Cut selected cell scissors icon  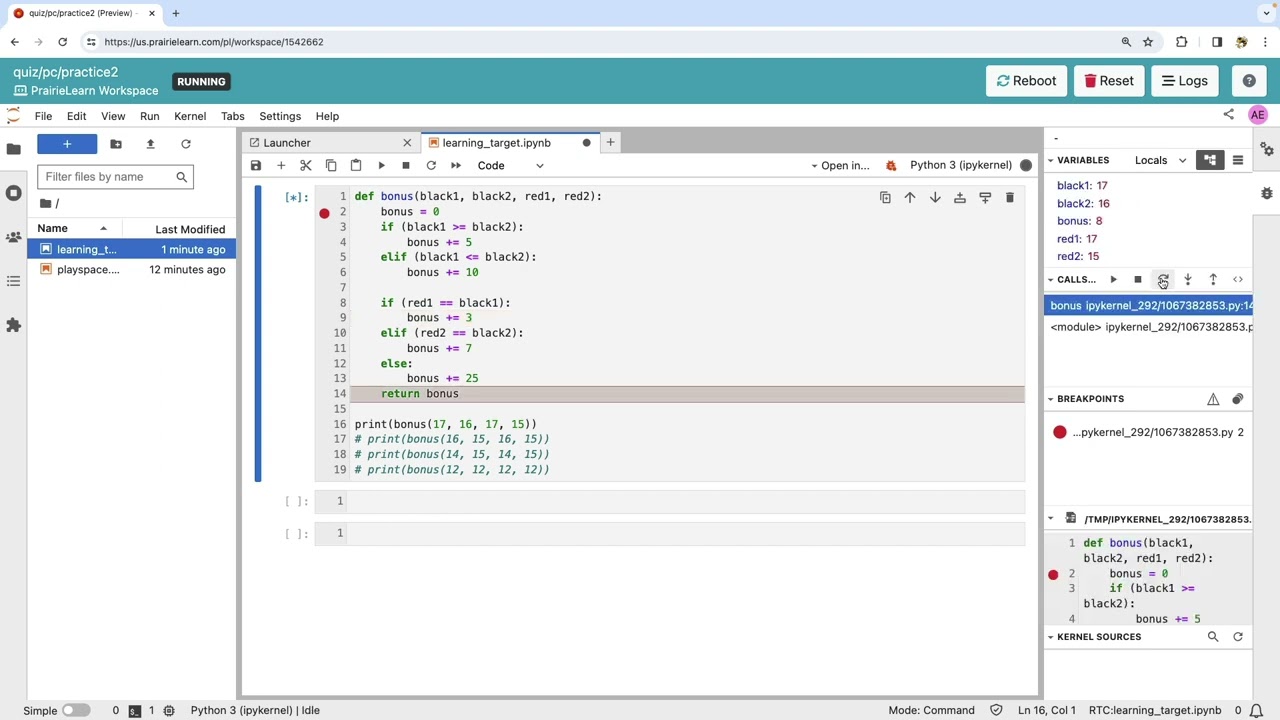[x=306, y=166]
